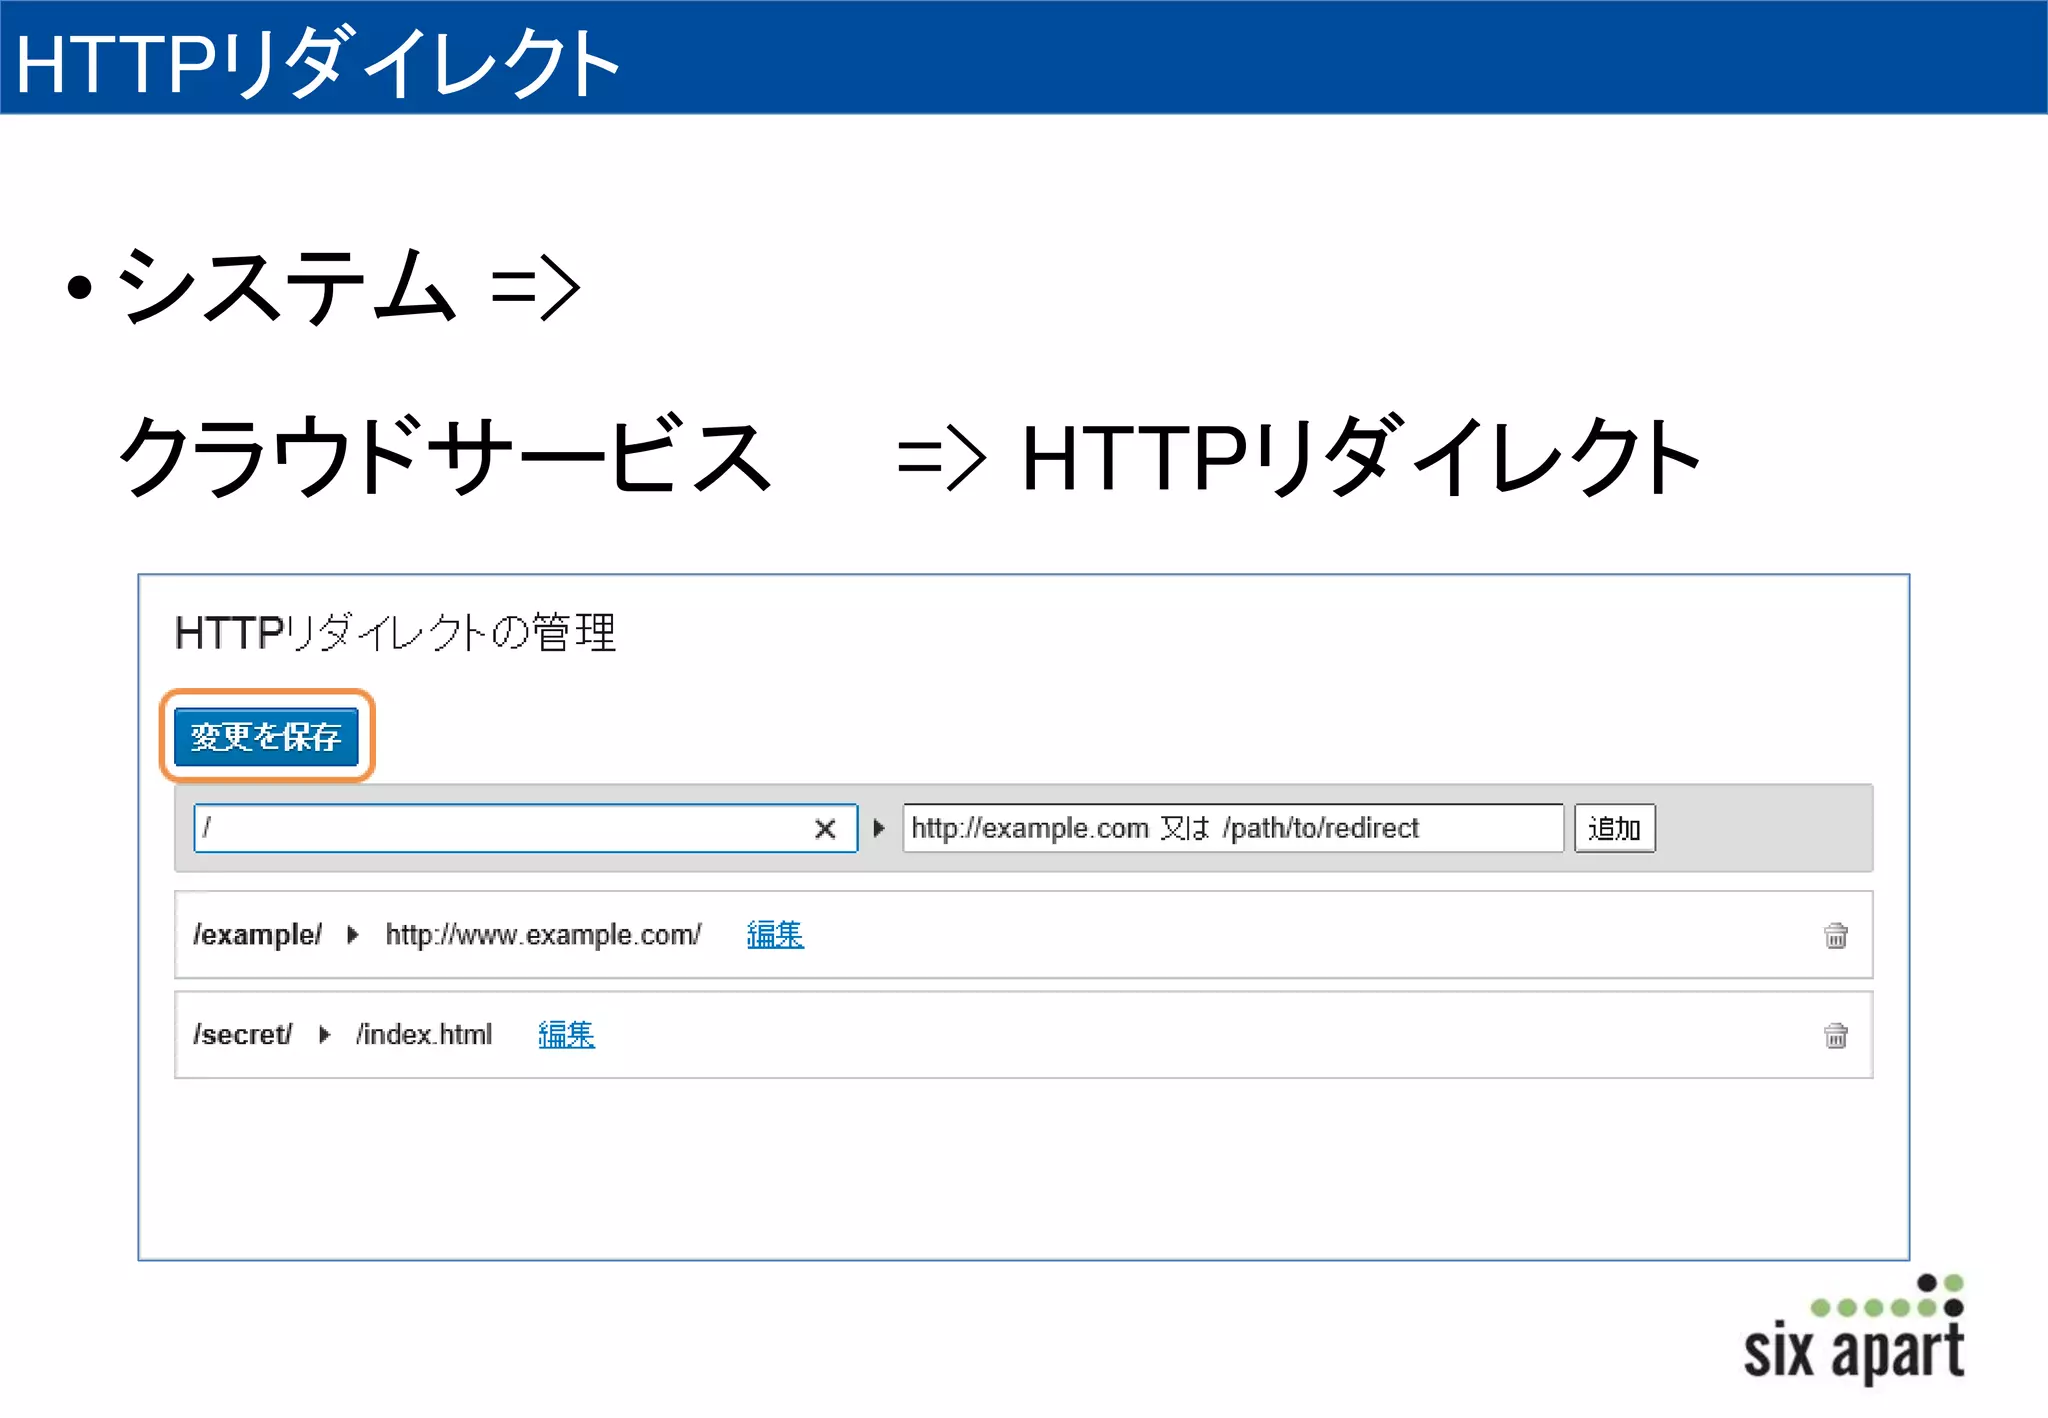This screenshot has width=2048, height=1418.
Task: Delete the /secret/ redirect with trash icon
Action: click(x=1836, y=1035)
